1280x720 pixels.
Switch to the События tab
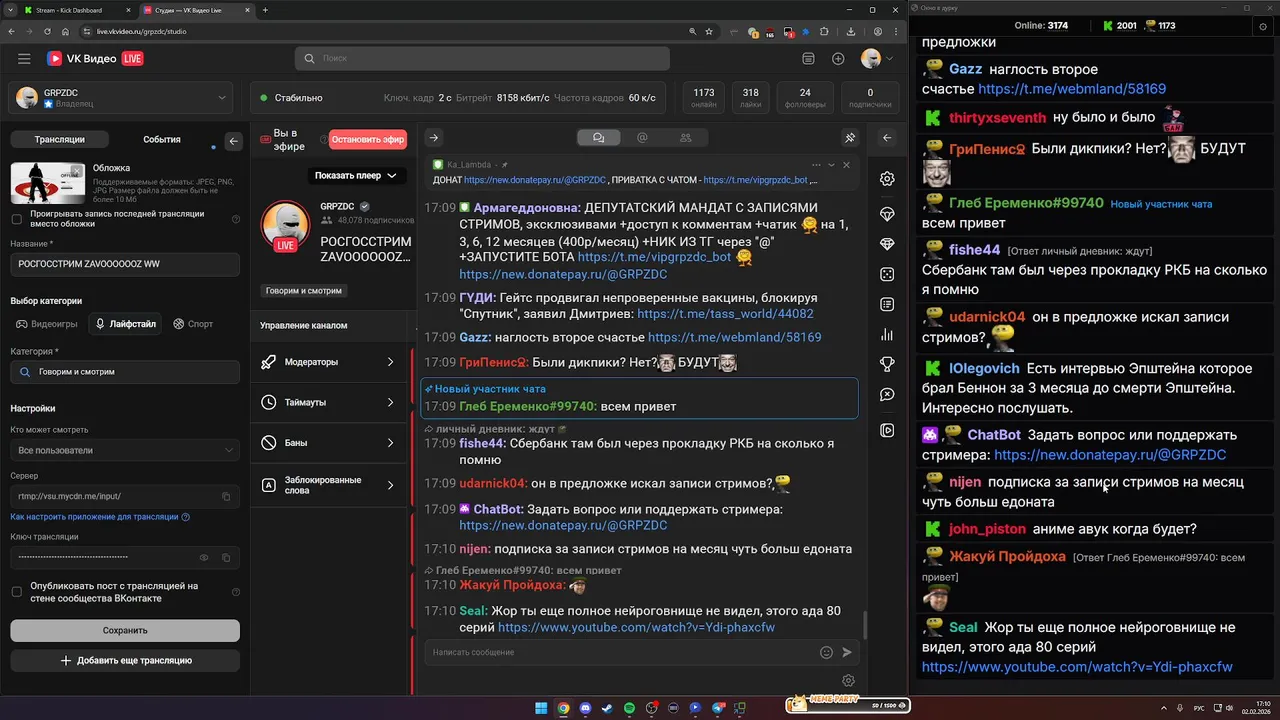point(162,140)
